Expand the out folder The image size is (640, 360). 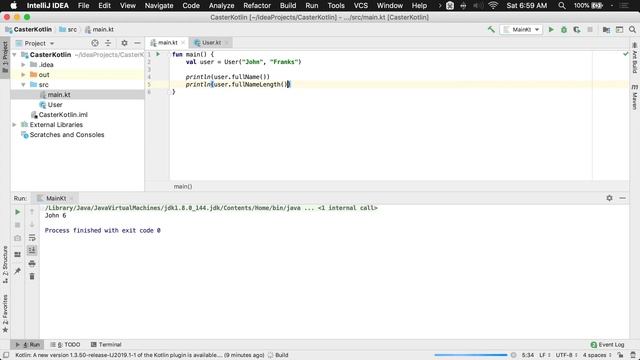(23, 75)
